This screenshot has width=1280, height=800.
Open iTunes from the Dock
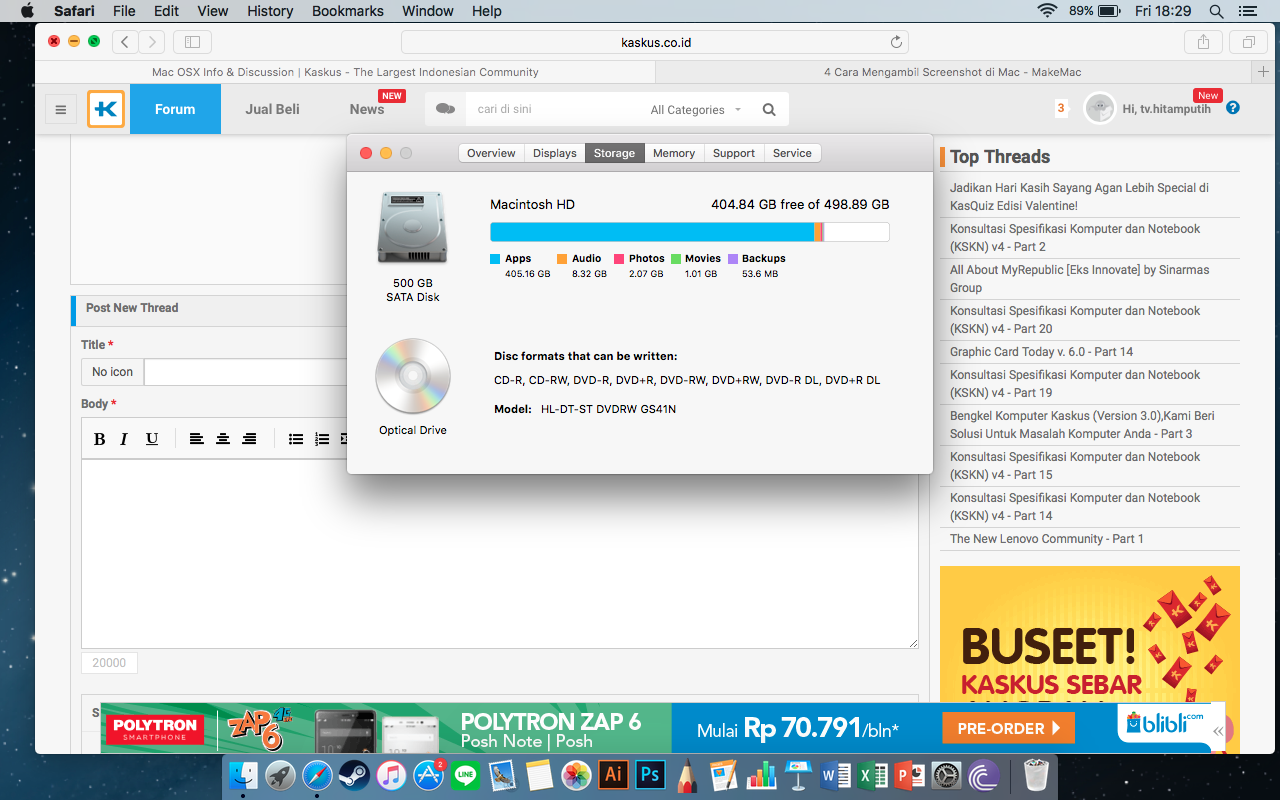coord(391,775)
